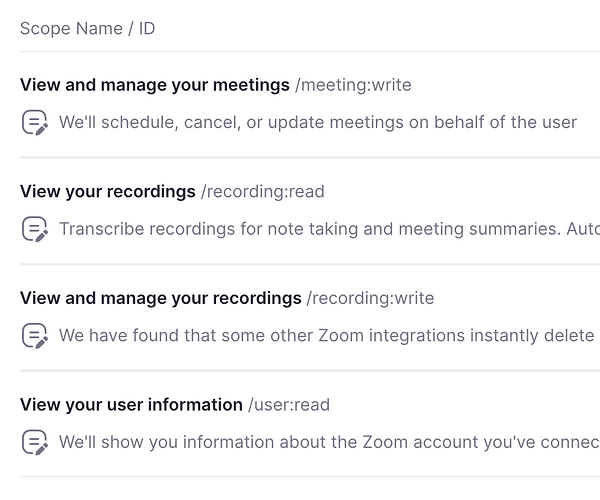
Task: Click the edit note icon for recording:read
Action: pyautogui.click(x=35, y=229)
